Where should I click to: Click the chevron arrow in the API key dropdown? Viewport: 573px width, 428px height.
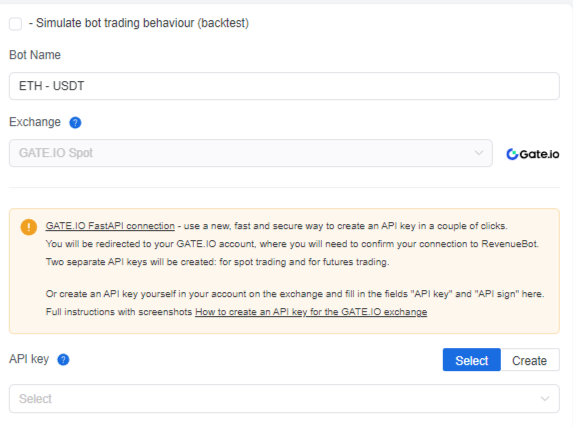[545, 398]
